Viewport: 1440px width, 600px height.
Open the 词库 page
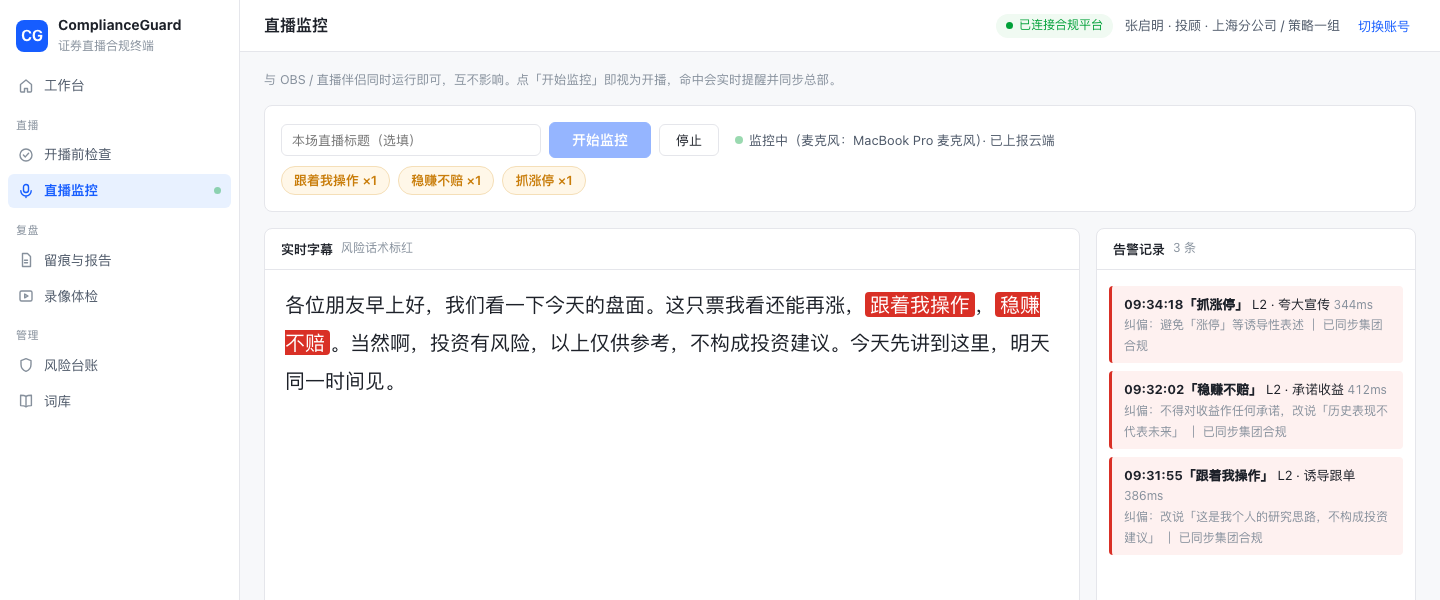click(119, 402)
